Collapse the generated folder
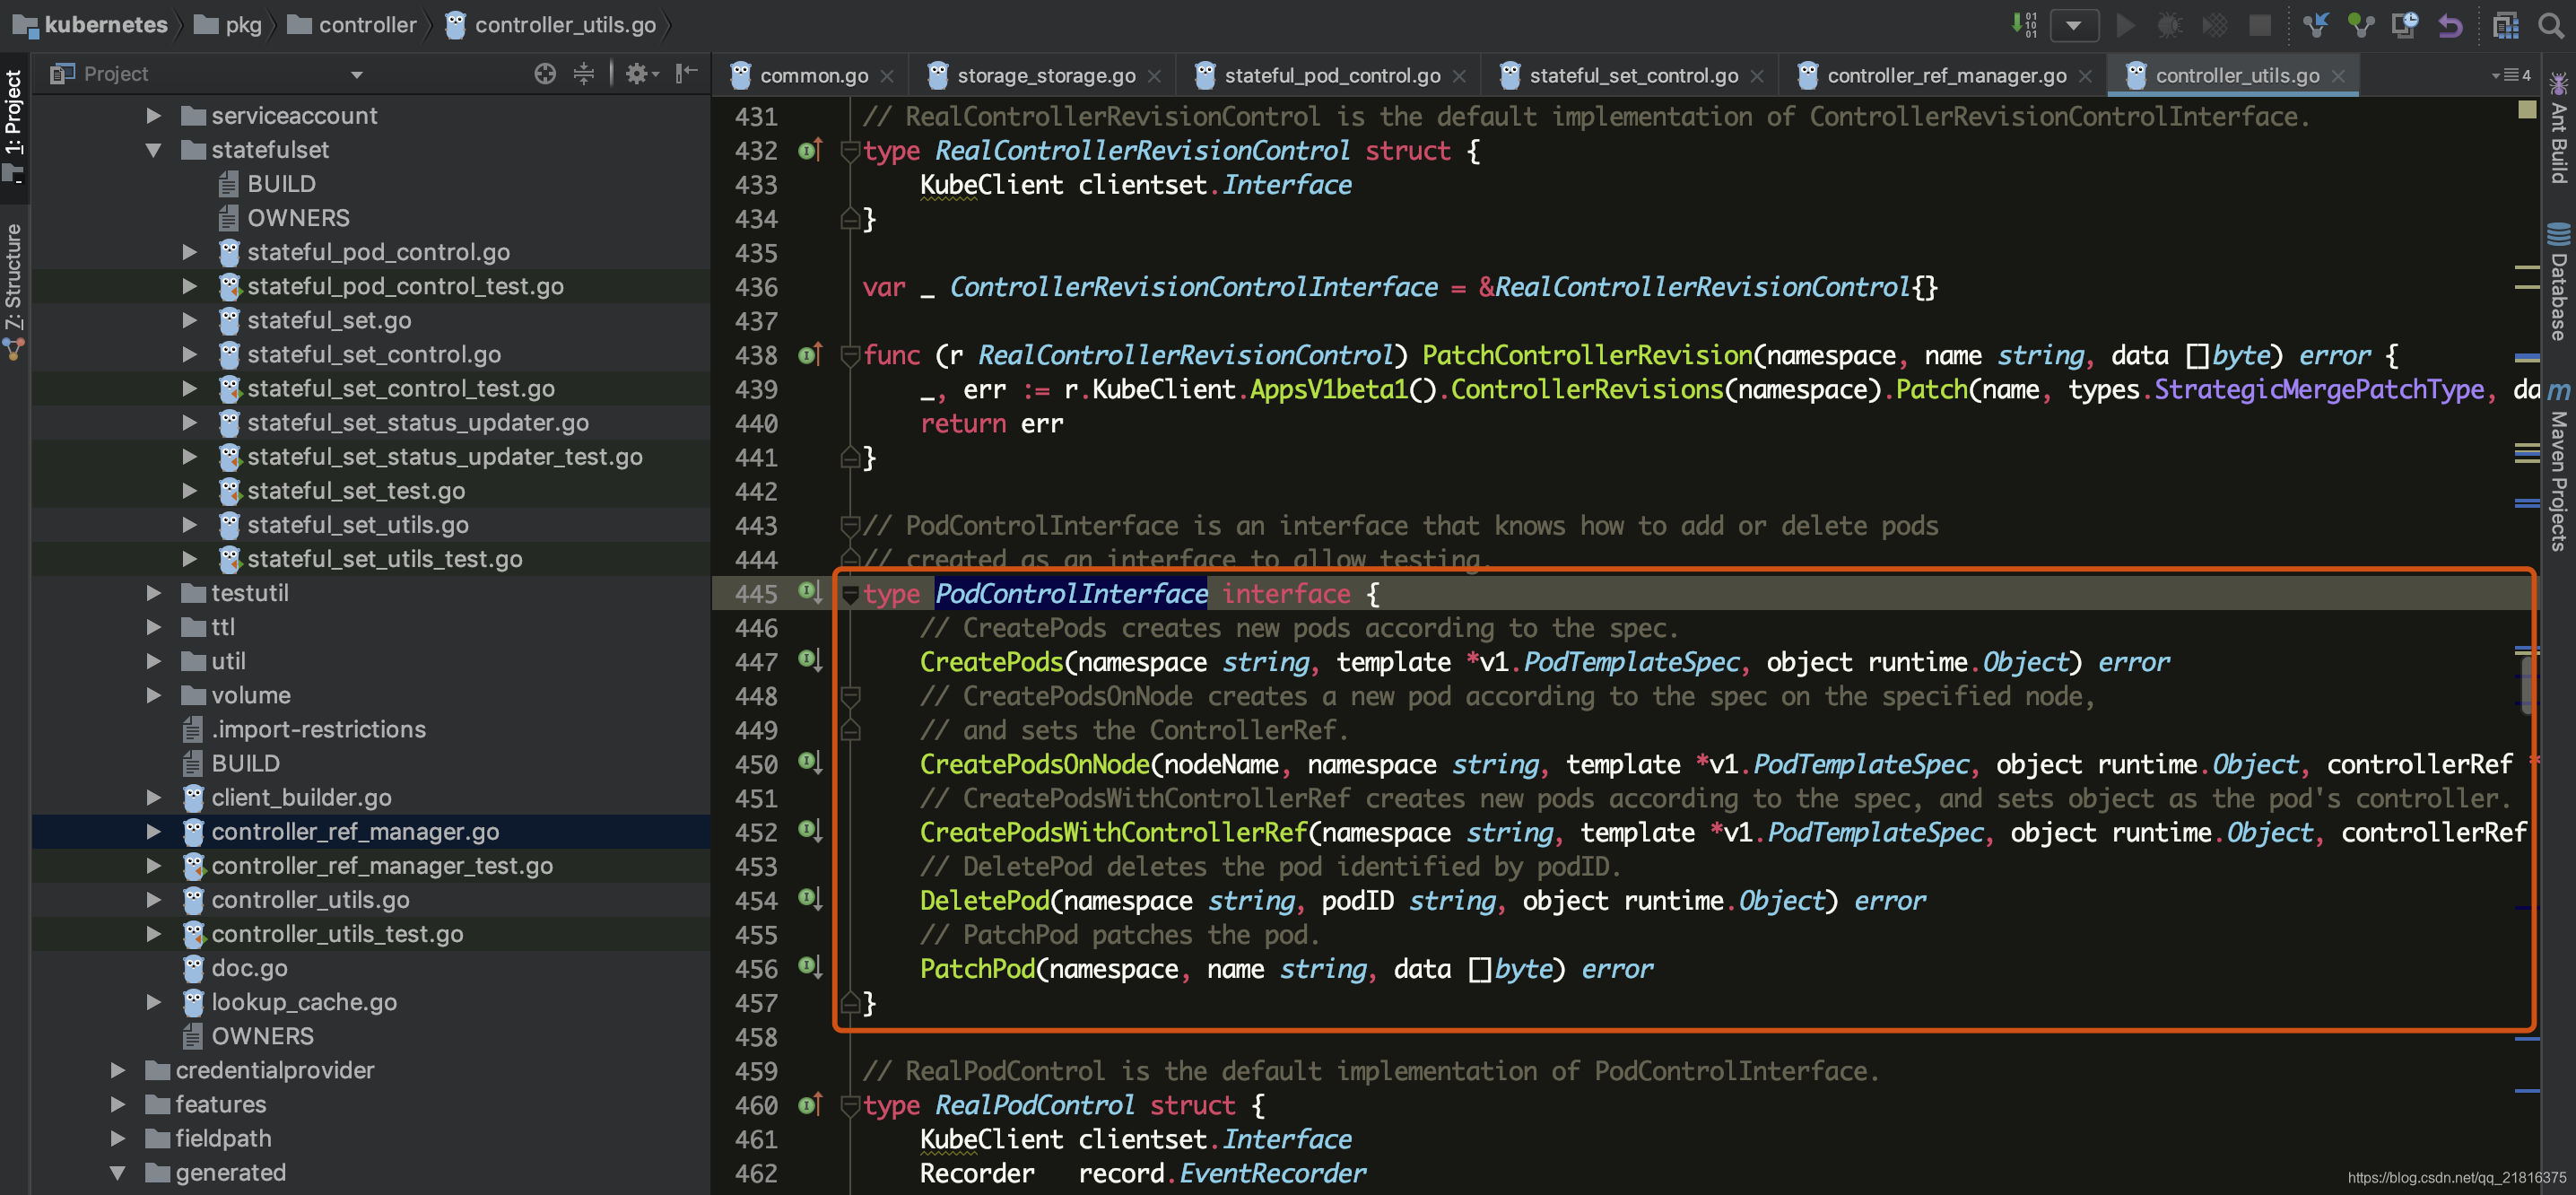The image size is (2576, 1195). [x=118, y=1173]
